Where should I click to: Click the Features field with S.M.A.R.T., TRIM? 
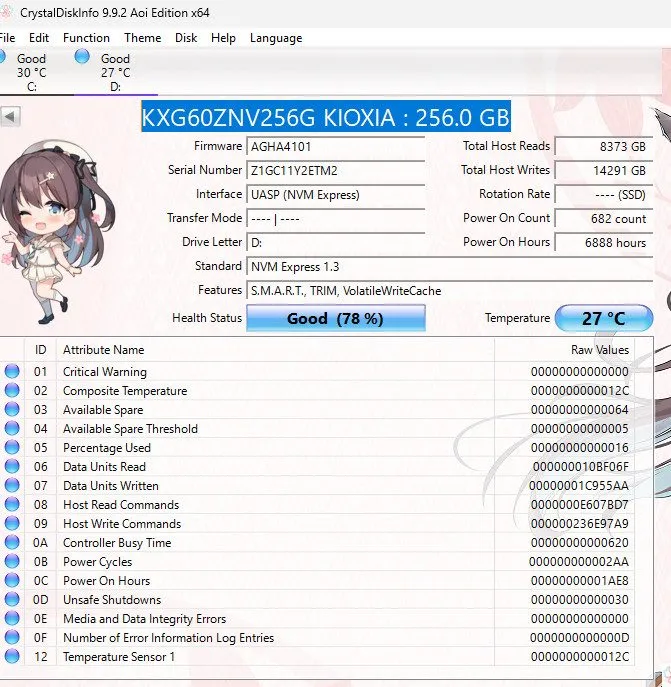449,291
